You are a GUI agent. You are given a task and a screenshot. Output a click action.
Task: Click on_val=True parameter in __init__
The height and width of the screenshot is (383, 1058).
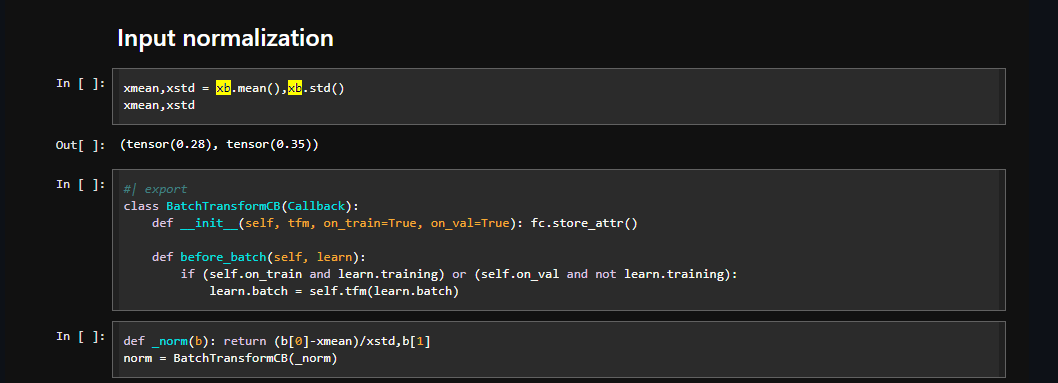(470, 223)
